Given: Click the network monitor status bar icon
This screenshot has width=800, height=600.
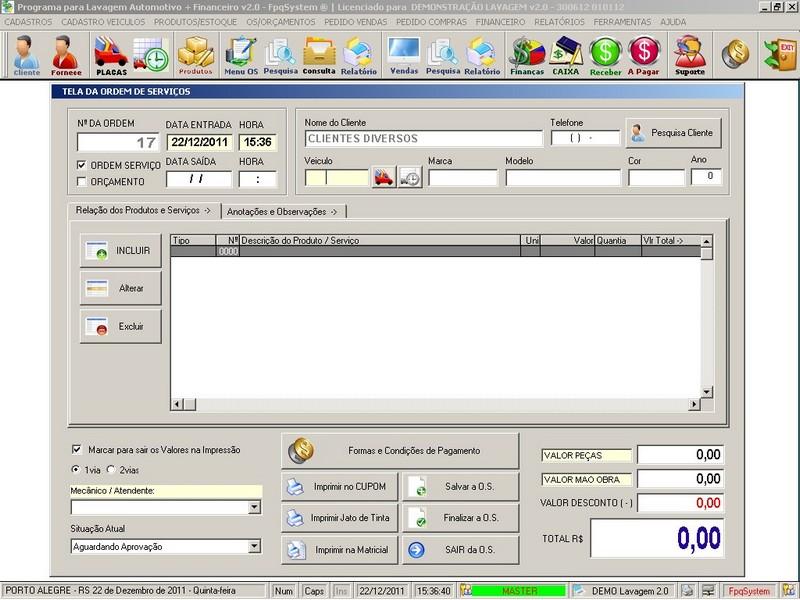Looking at the screenshot, I should (x=709, y=590).
